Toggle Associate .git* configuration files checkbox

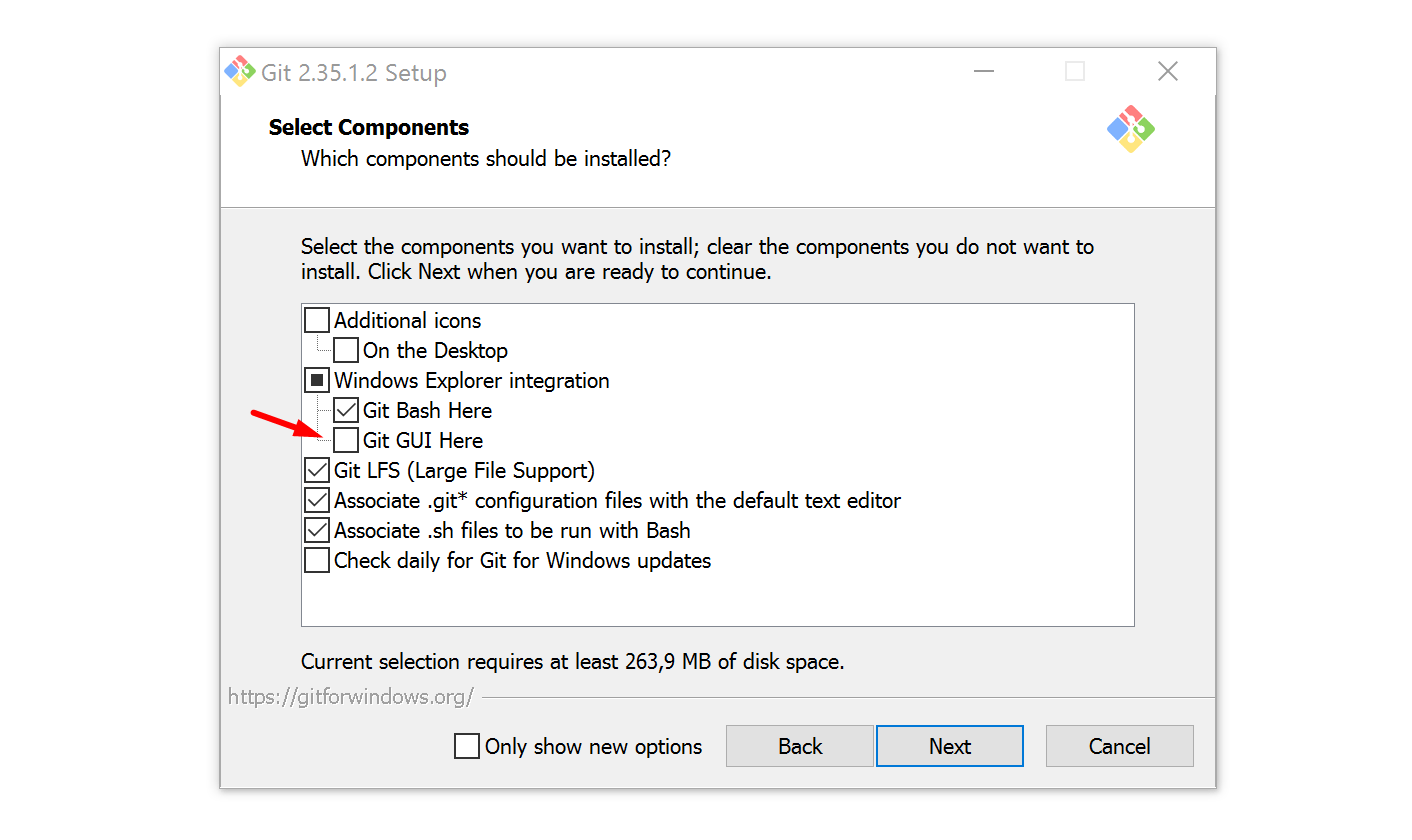coord(317,501)
